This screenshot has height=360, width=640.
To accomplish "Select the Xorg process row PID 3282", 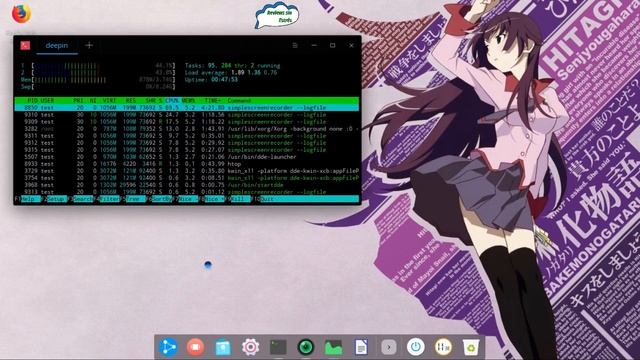I will coord(187,129).
